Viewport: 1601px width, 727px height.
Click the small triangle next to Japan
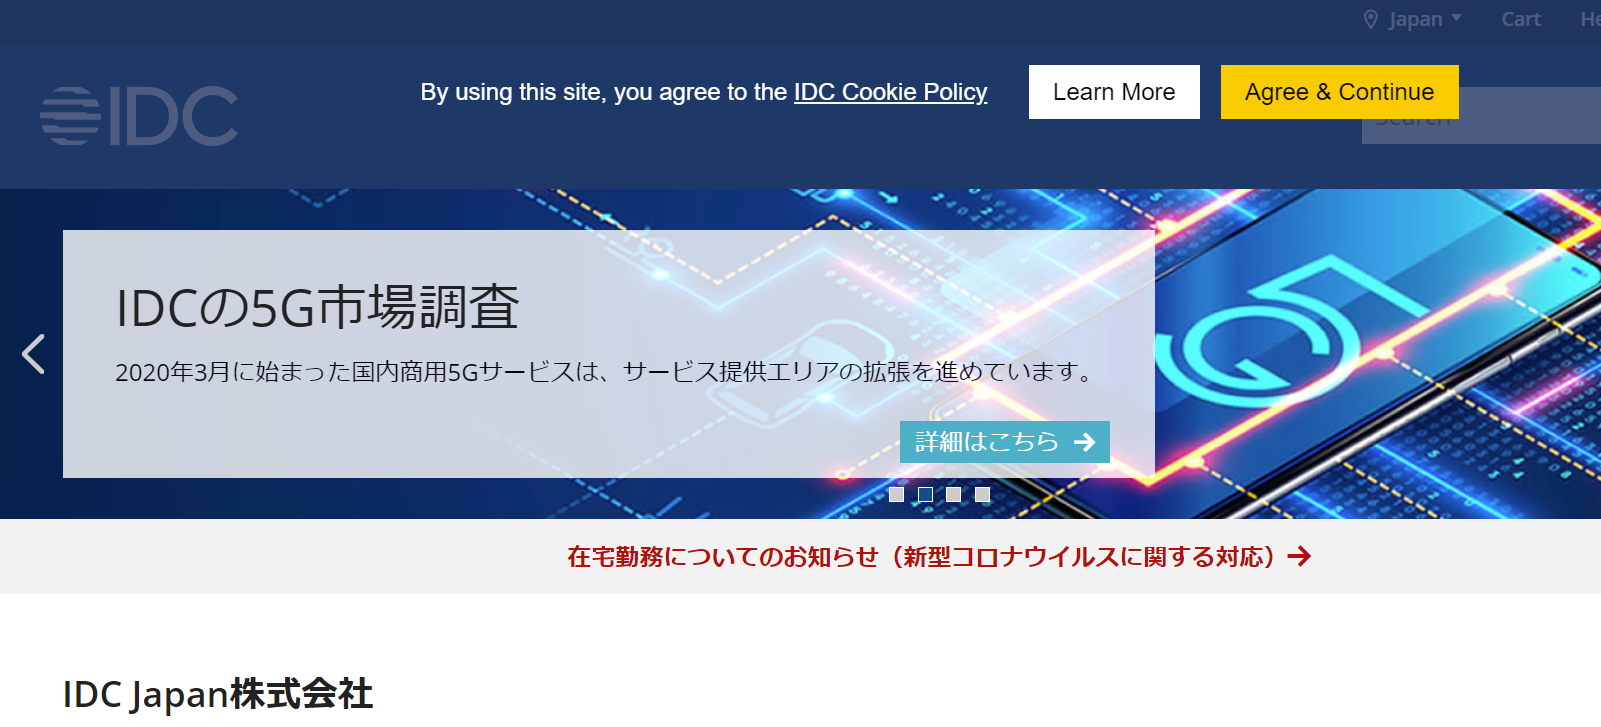point(1456,18)
